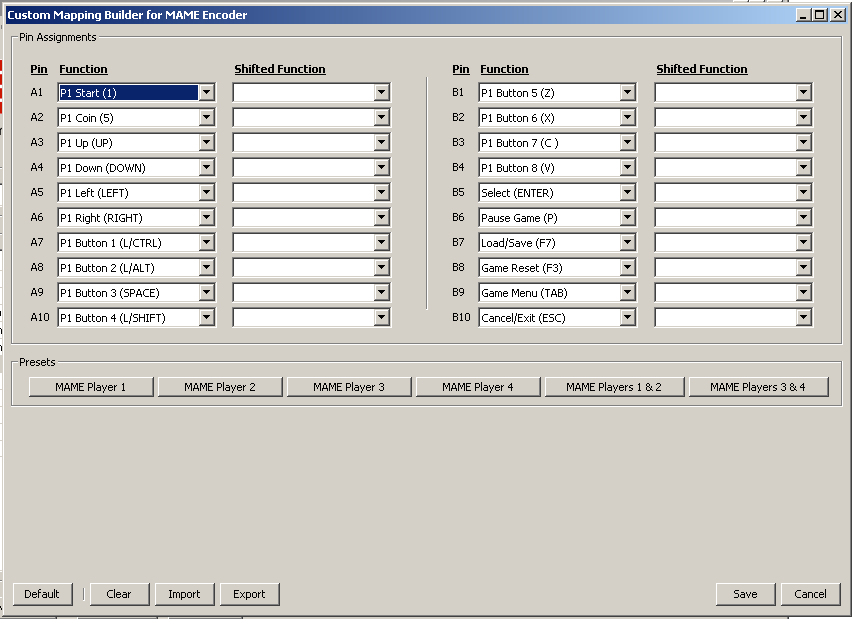Expand the A5 Function dropdown (P1 Left)
The image size is (855, 619).
click(x=206, y=193)
